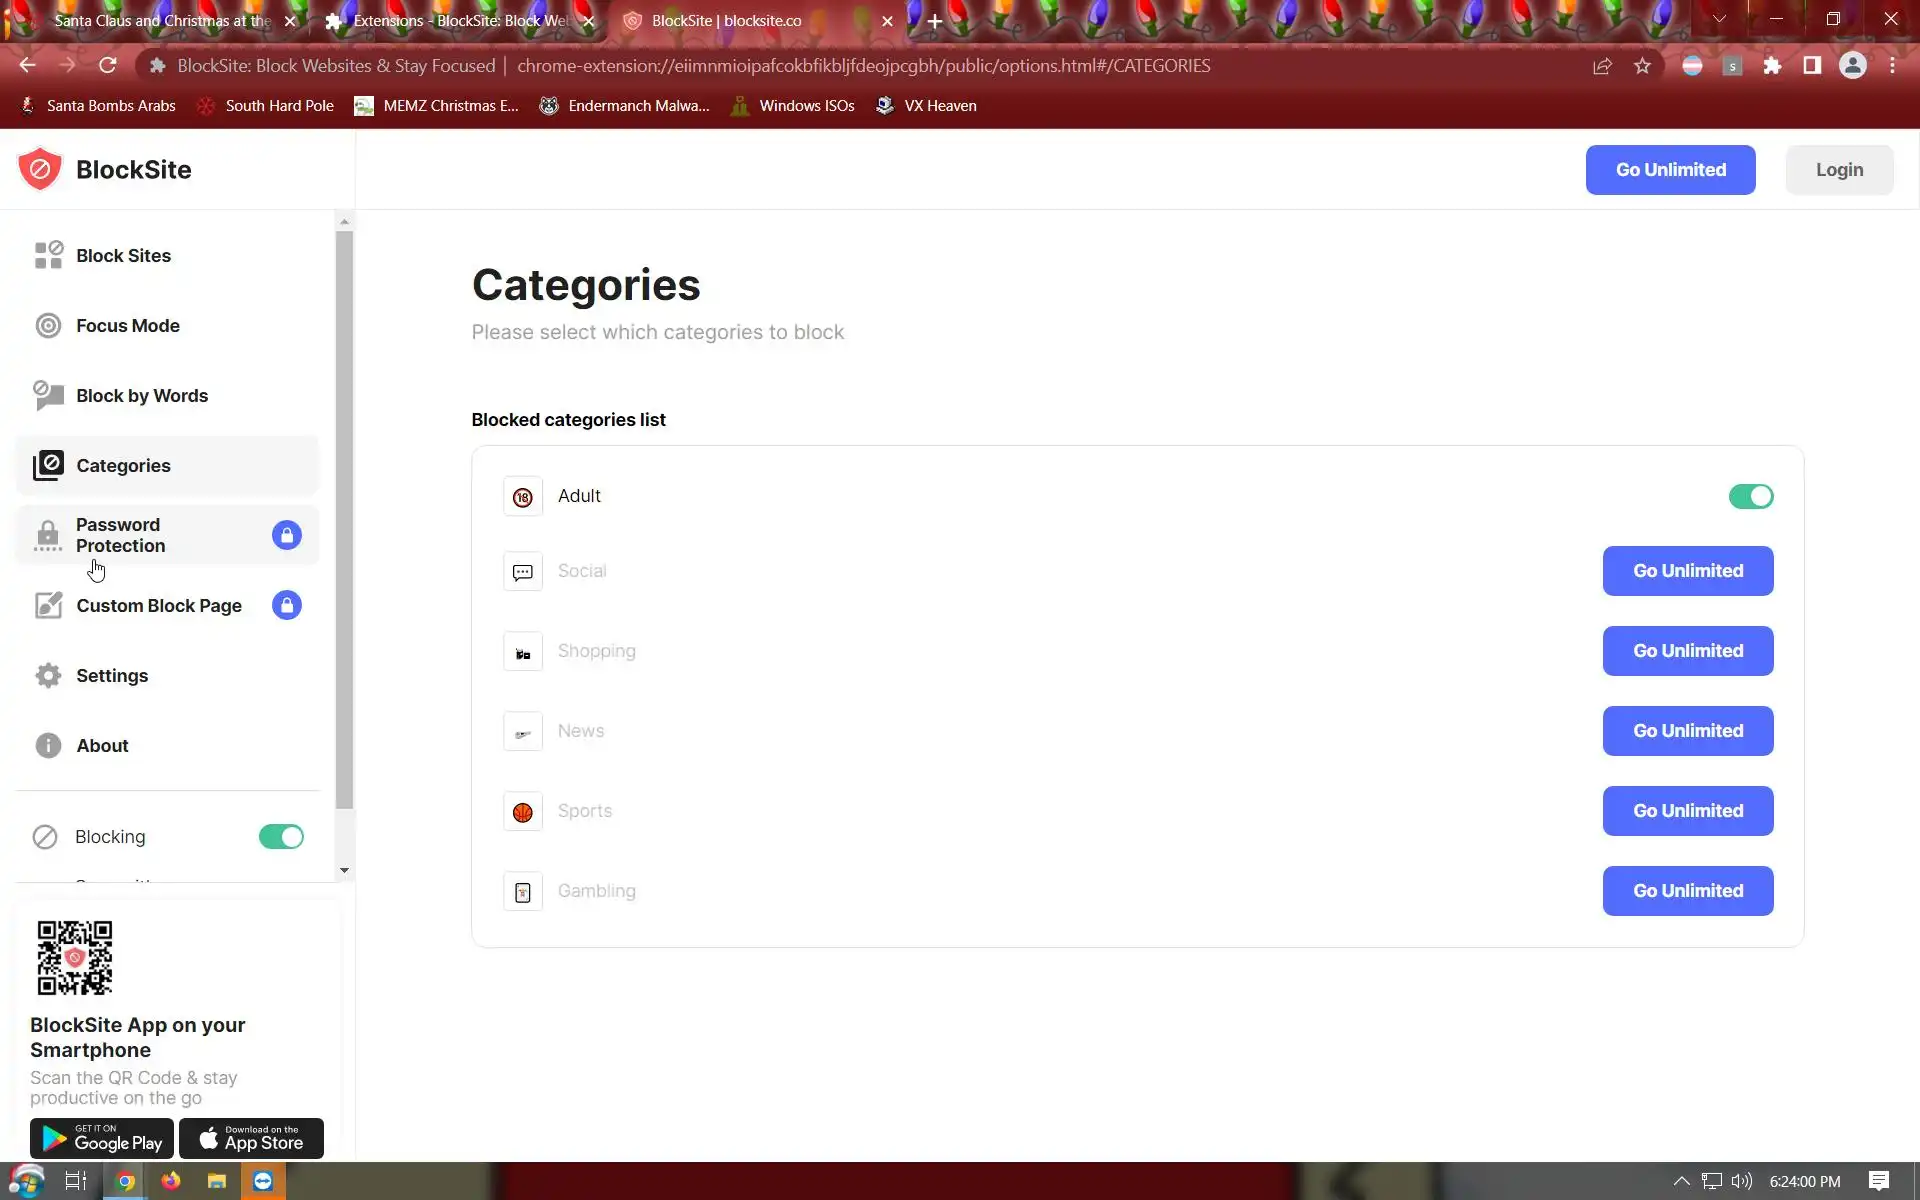Click the lock badge next to Password Protection
The image size is (1920, 1200).
click(x=286, y=535)
